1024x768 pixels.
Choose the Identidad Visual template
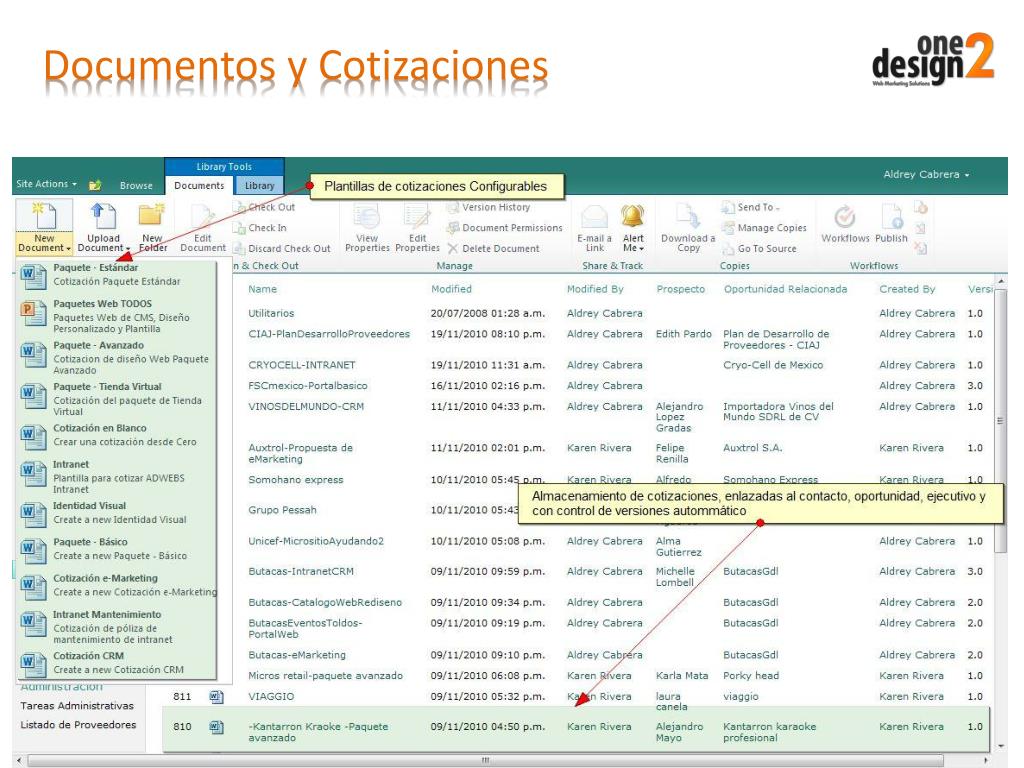118,513
